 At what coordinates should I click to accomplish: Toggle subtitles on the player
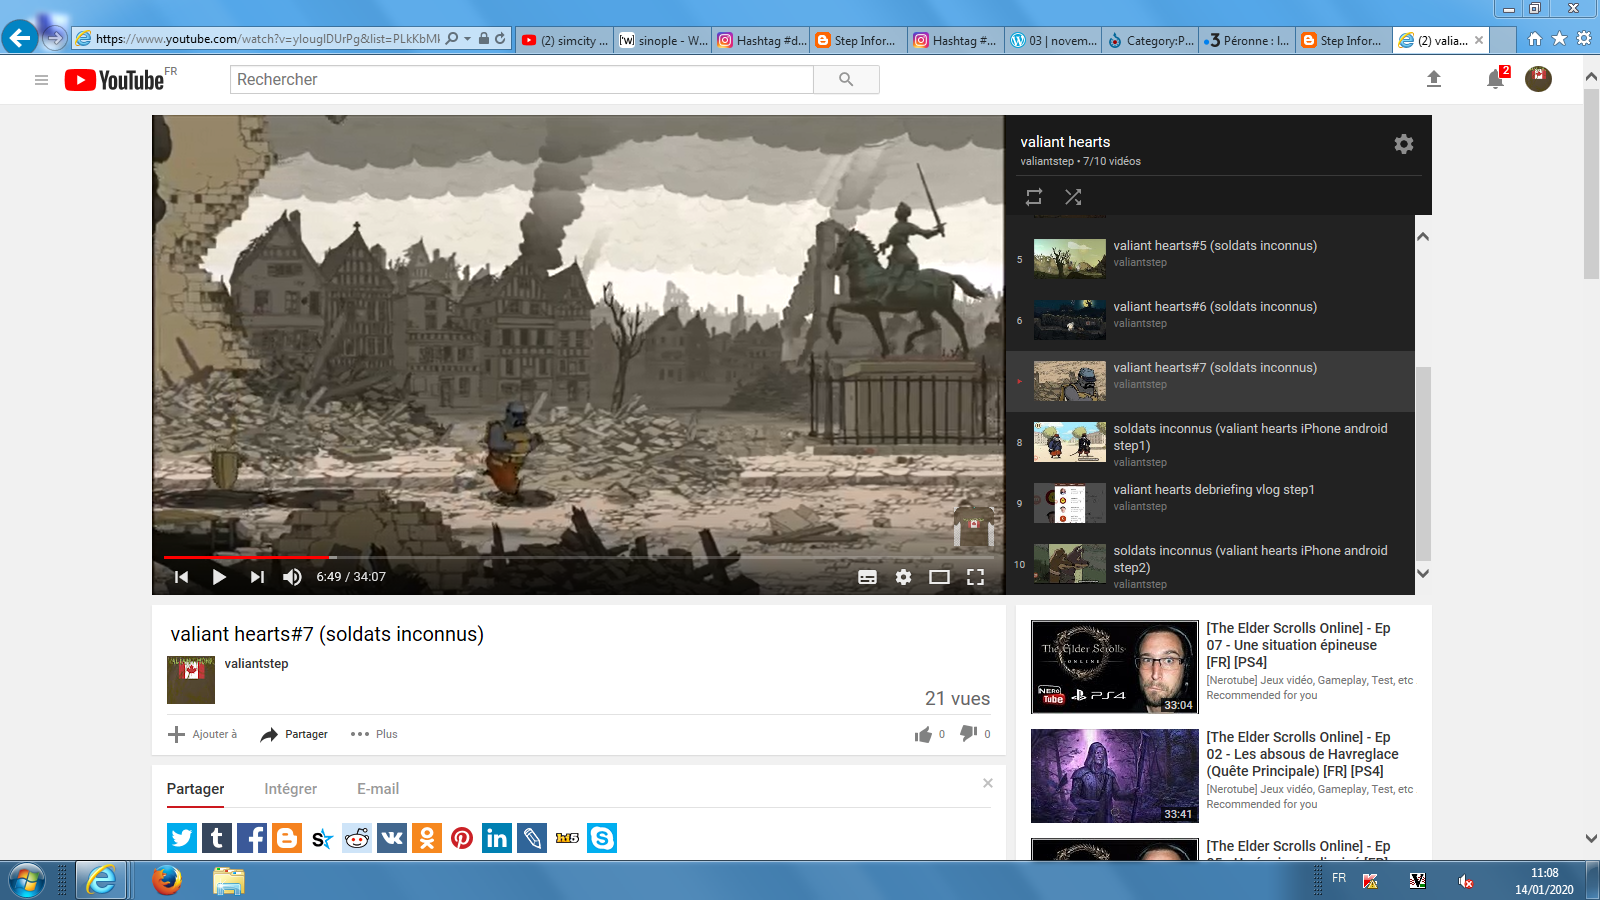867,577
